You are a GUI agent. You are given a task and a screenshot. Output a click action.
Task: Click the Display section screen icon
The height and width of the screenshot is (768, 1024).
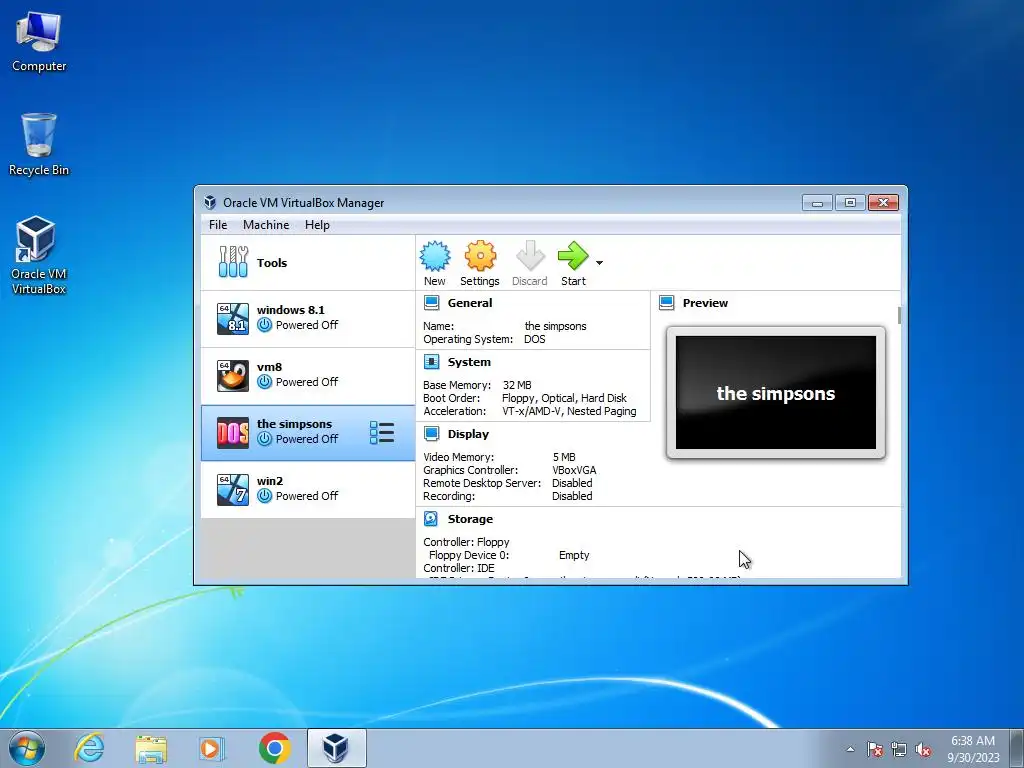[431, 434]
